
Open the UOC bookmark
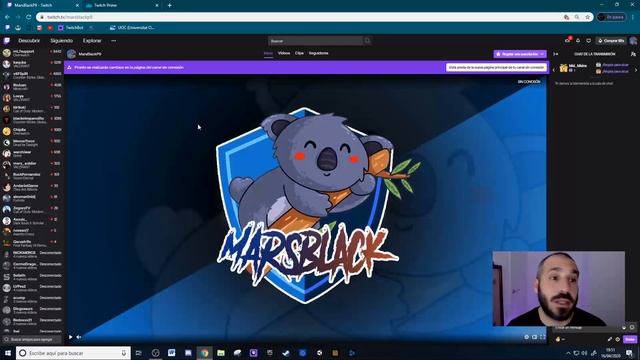(x=132, y=28)
